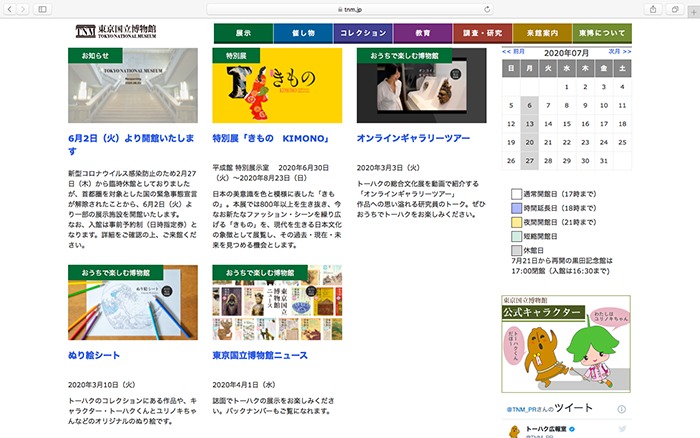Image resolution: width=700 pixels, height=438 pixels.
Task: Open the 展示 menu tab
Action: [243, 33]
